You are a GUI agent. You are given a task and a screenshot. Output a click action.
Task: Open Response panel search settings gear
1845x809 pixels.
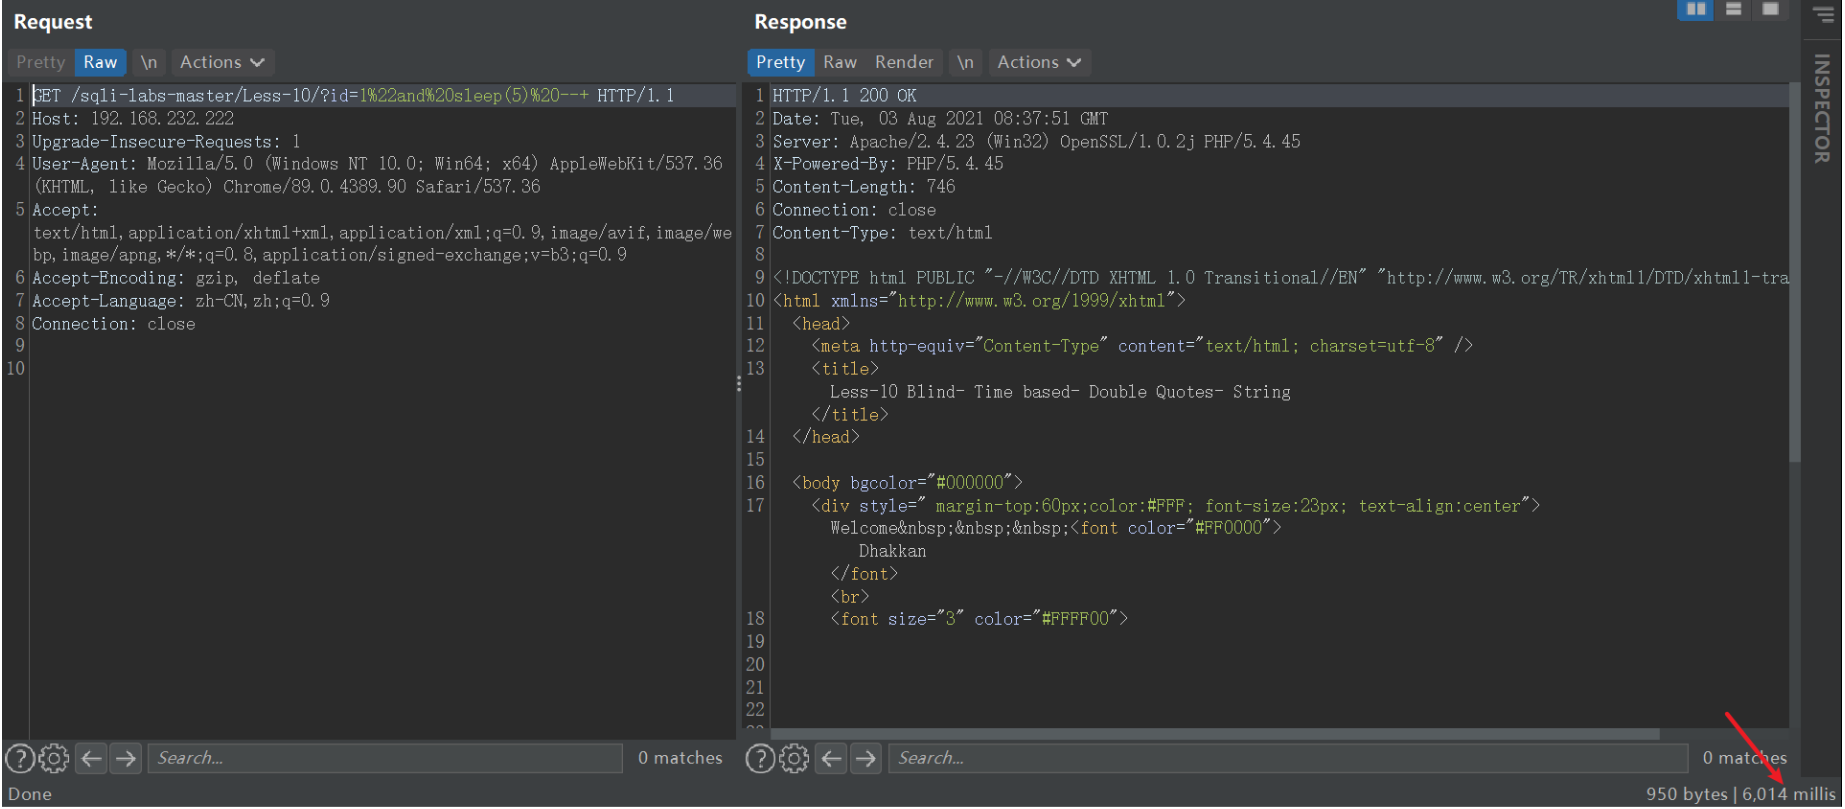794,759
